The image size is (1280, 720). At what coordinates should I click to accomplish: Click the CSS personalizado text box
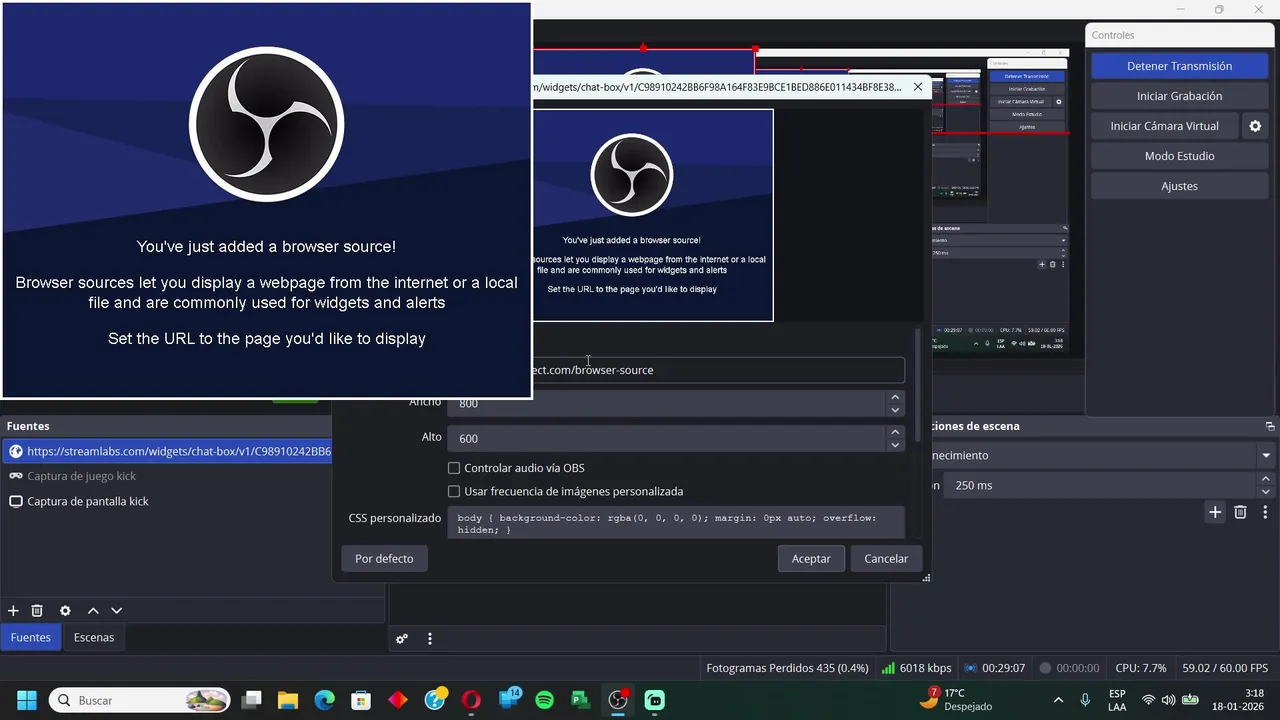pos(676,523)
